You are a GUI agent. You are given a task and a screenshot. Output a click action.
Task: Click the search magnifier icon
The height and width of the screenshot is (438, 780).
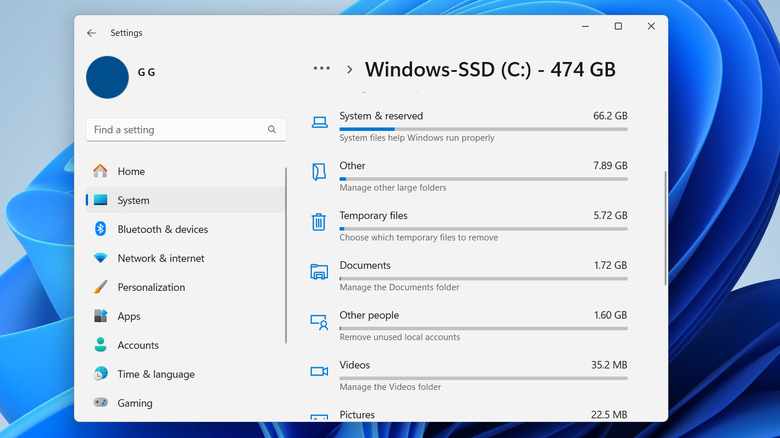coord(272,130)
